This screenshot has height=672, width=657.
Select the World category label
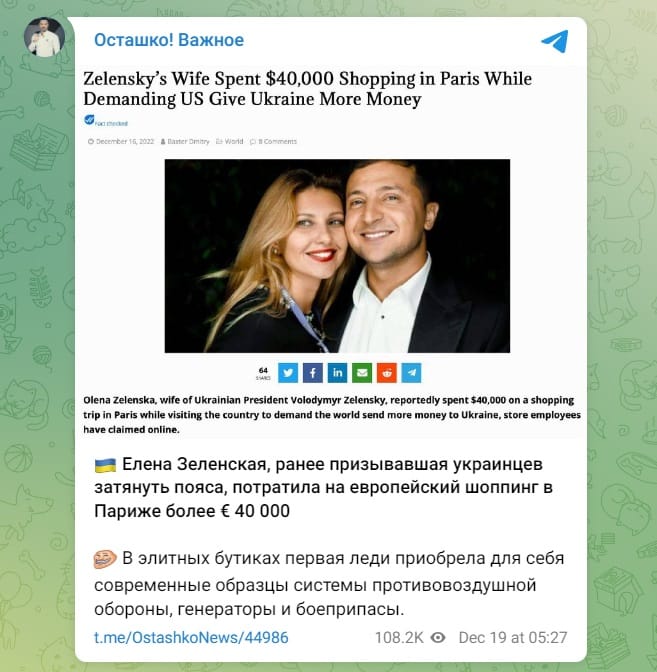[230, 141]
